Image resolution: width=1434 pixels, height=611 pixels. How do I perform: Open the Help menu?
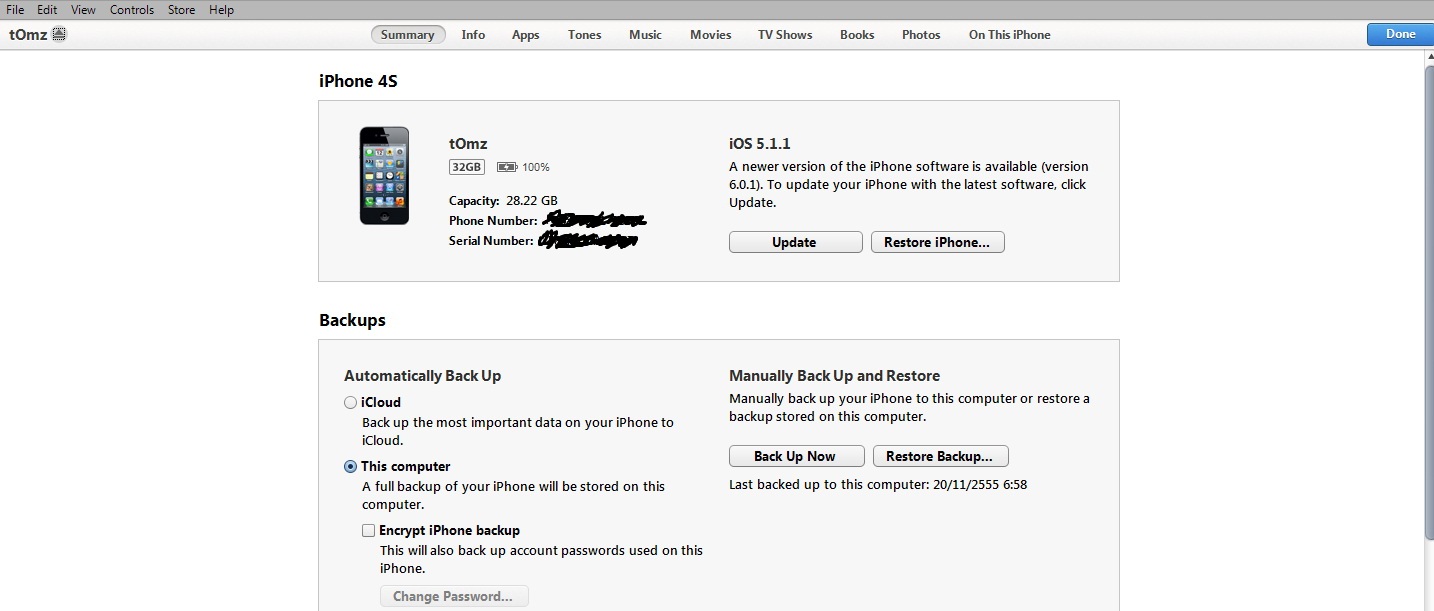[x=221, y=10]
